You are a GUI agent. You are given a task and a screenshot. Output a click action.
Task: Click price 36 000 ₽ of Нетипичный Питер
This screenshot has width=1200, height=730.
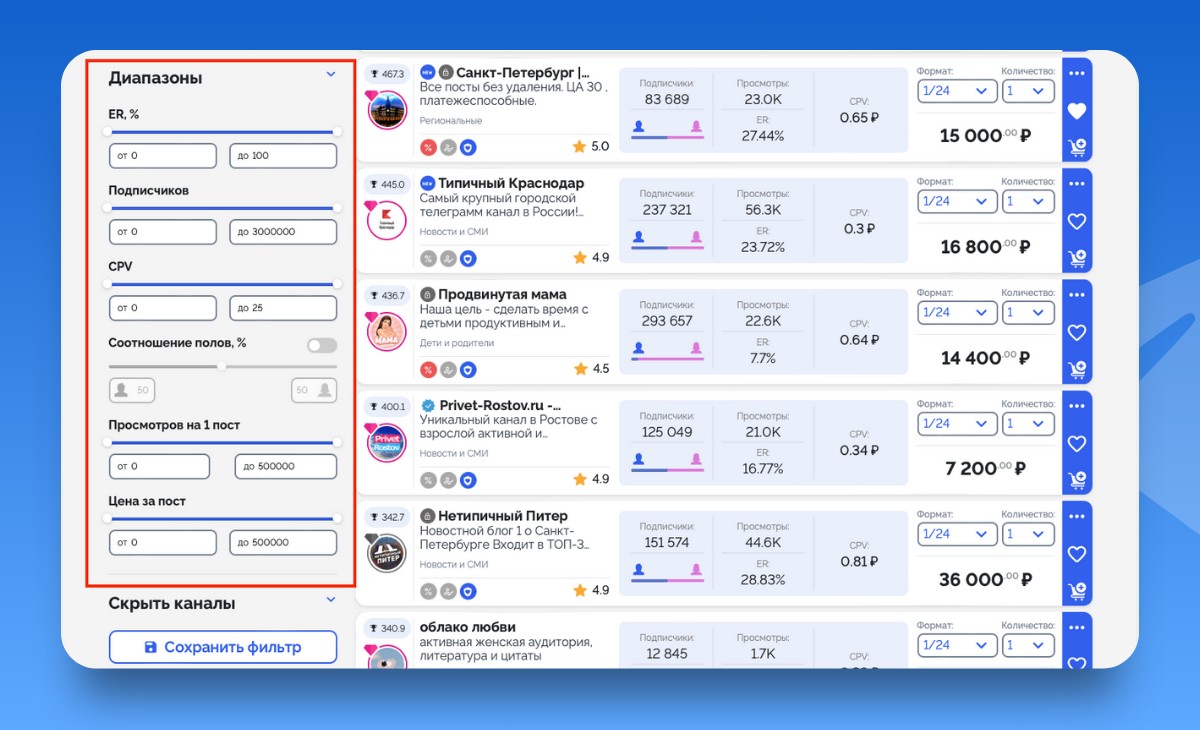985,579
